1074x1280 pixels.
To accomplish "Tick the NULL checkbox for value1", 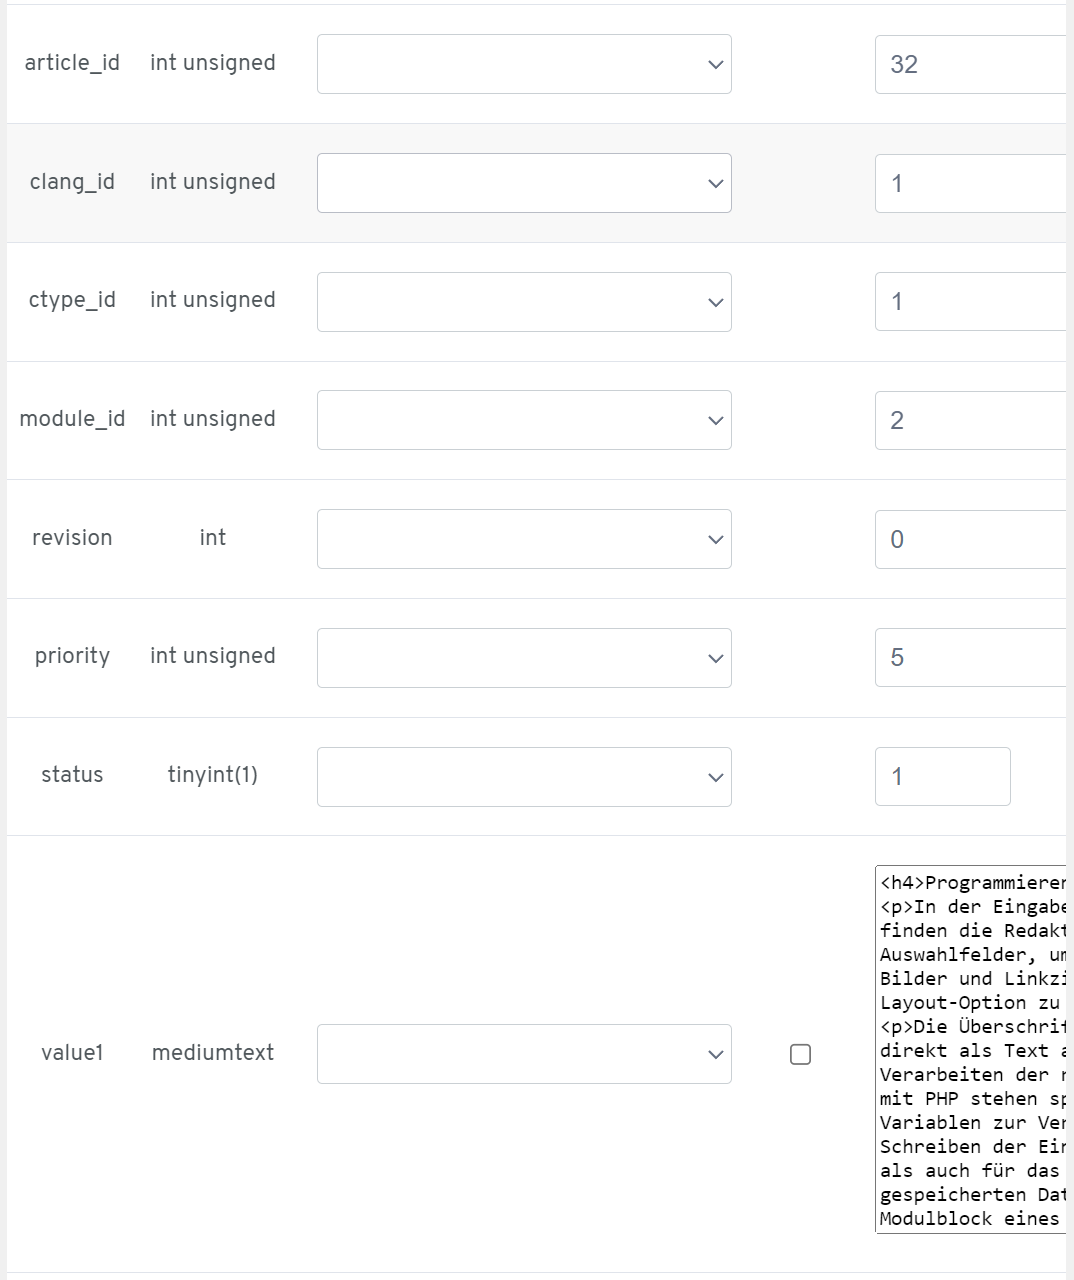I will 800,1054.
